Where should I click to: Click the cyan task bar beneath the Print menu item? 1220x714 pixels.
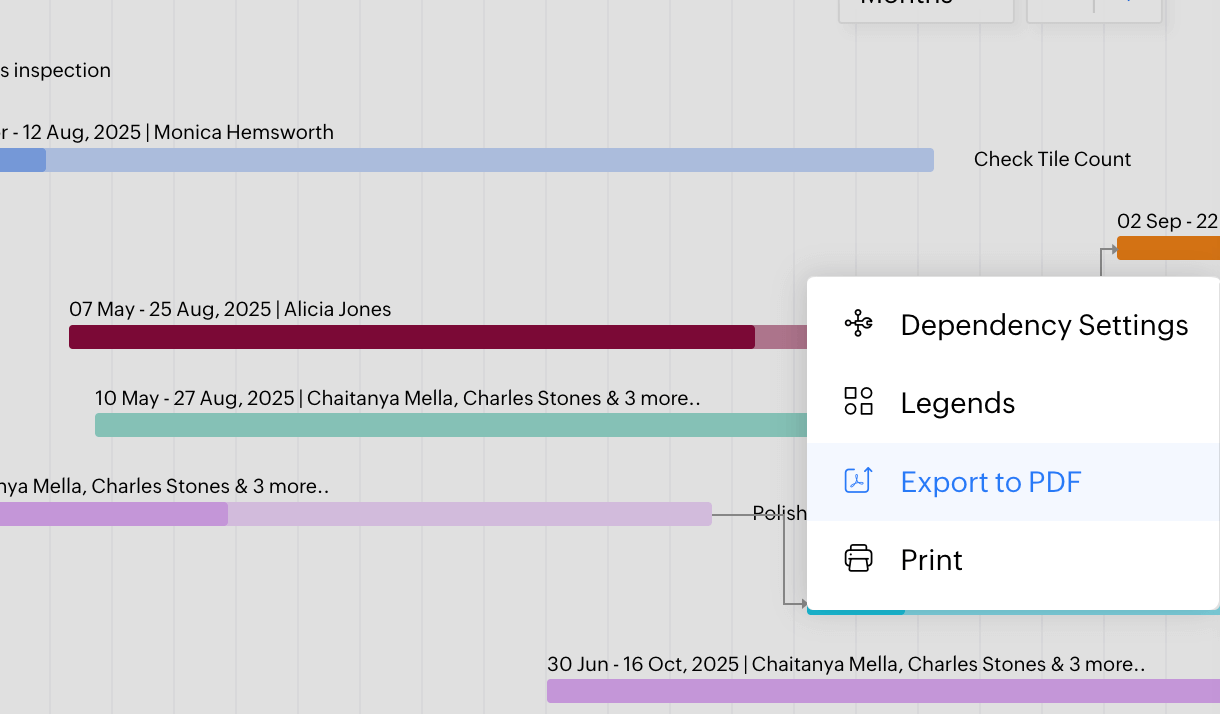pyautogui.click(x=855, y=610)
